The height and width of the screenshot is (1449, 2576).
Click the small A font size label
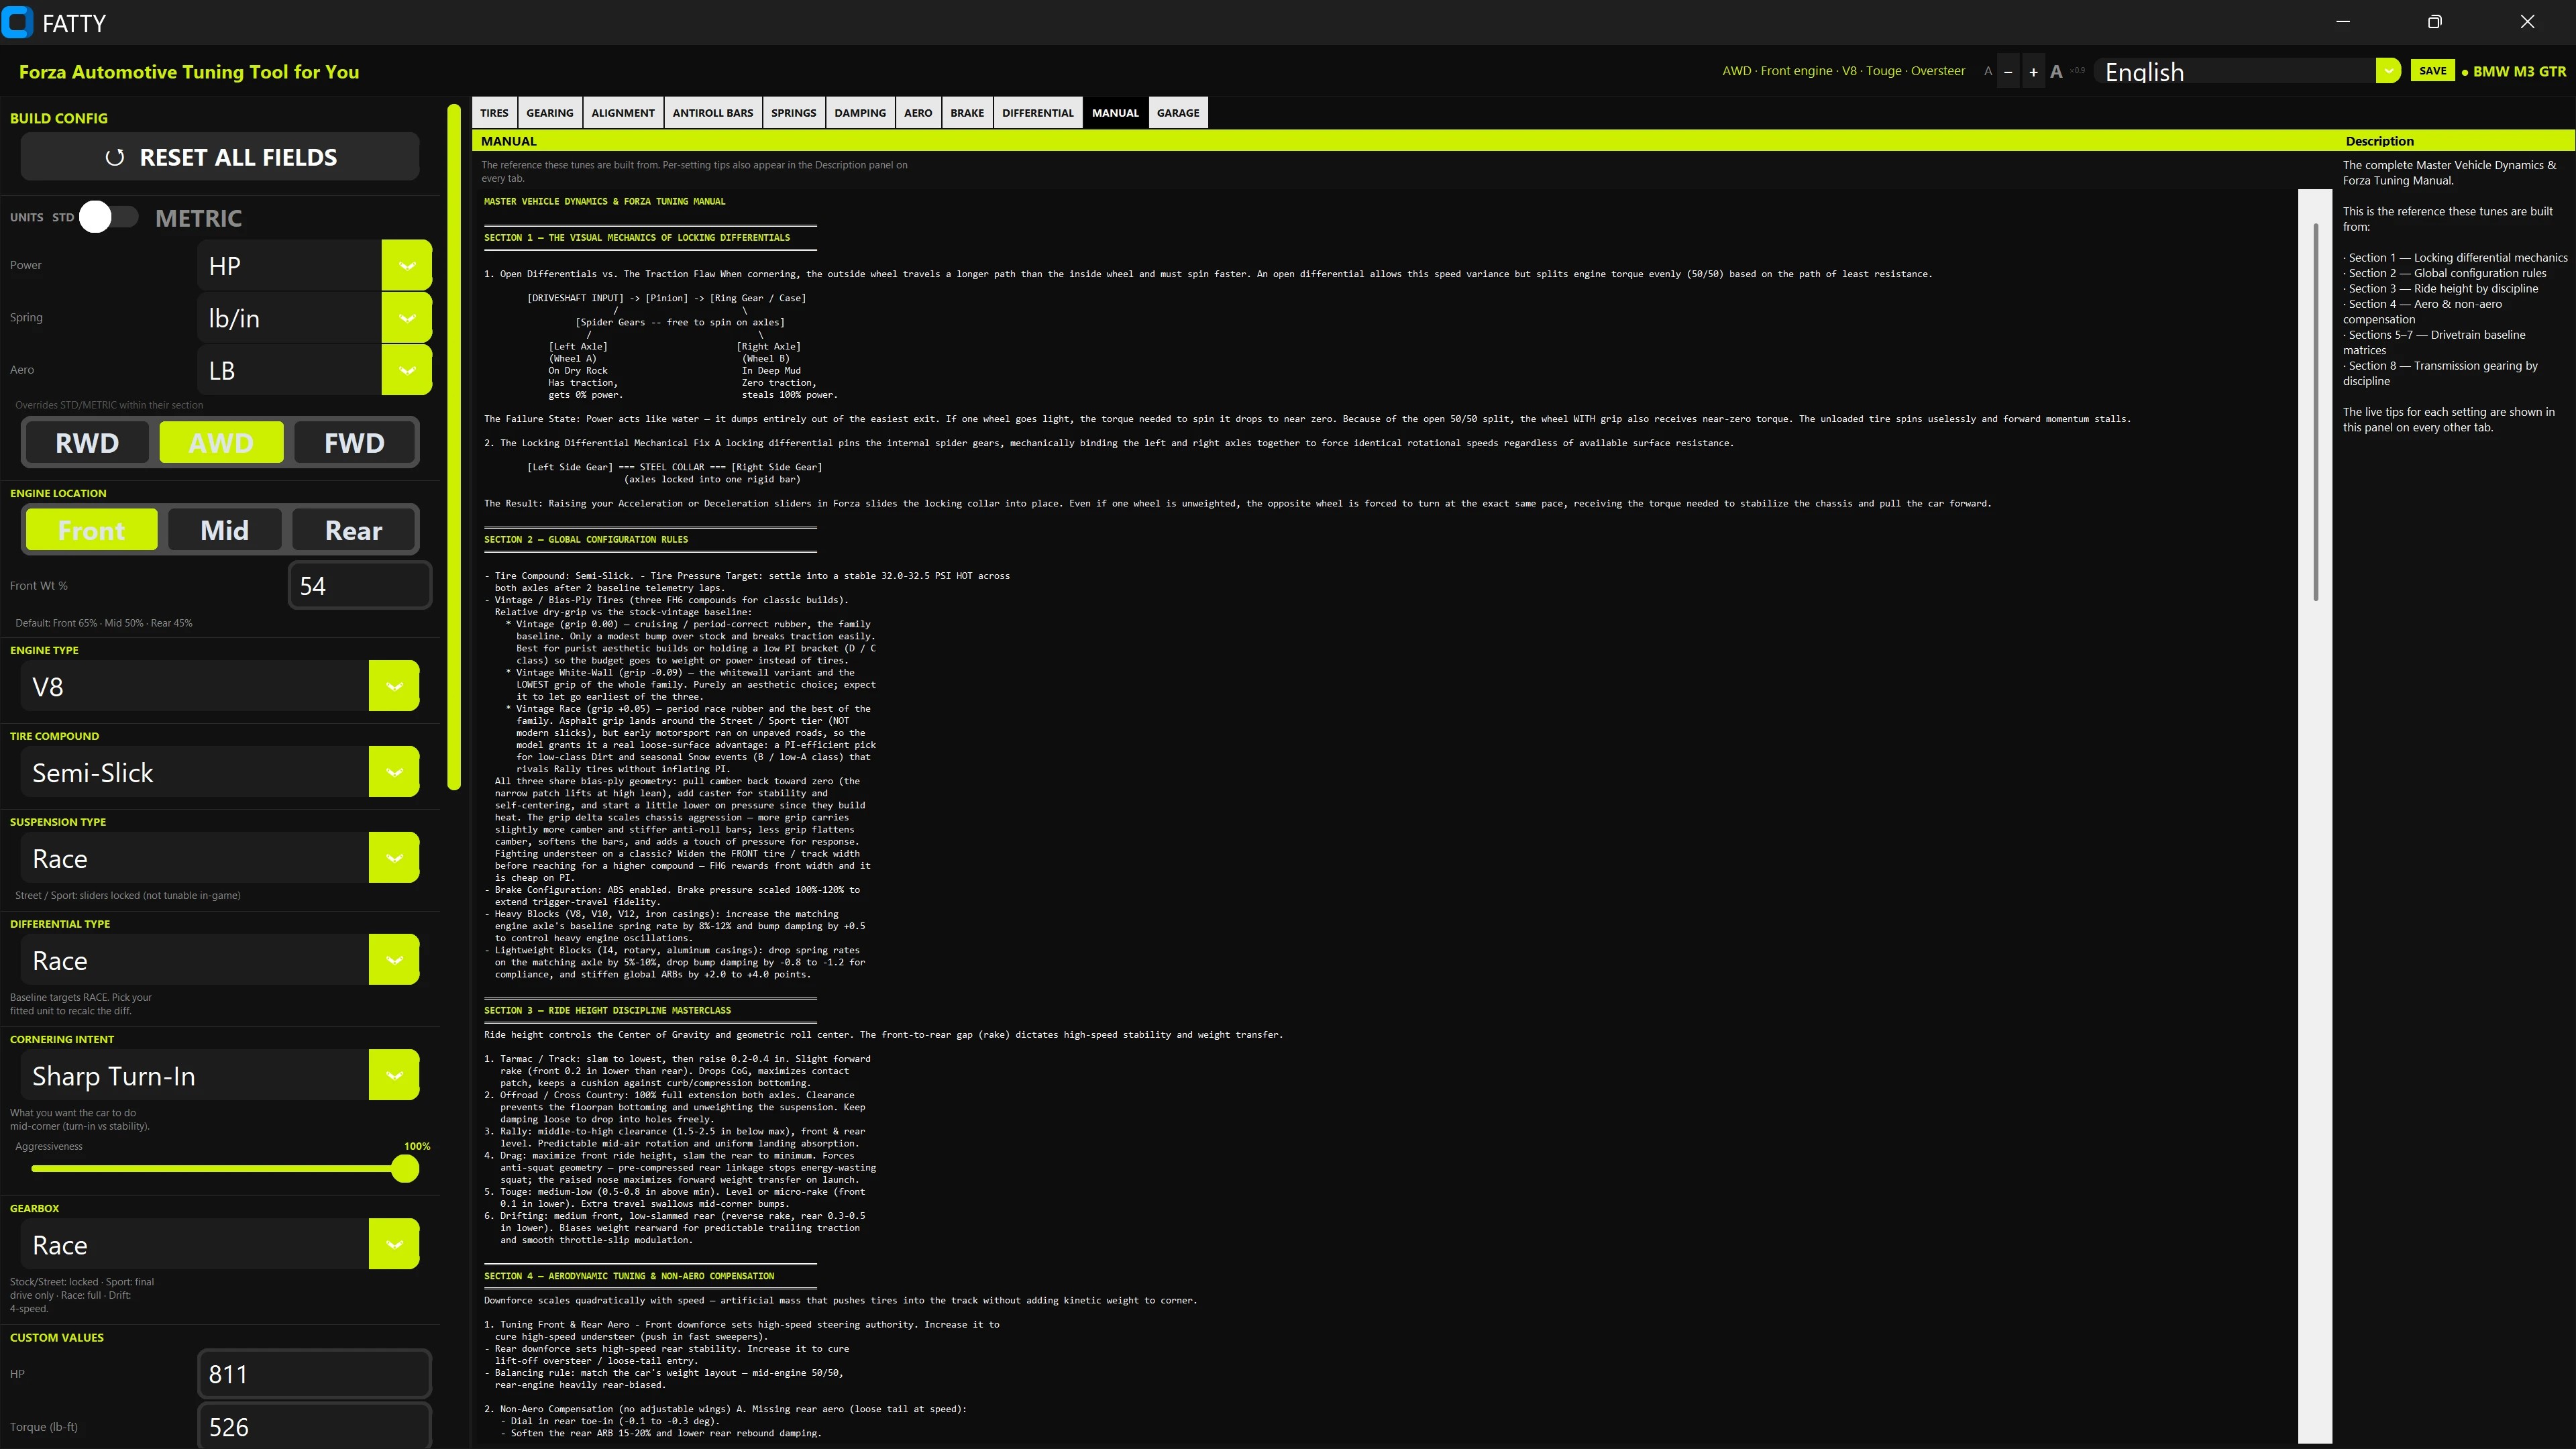tap(1988, 72)
